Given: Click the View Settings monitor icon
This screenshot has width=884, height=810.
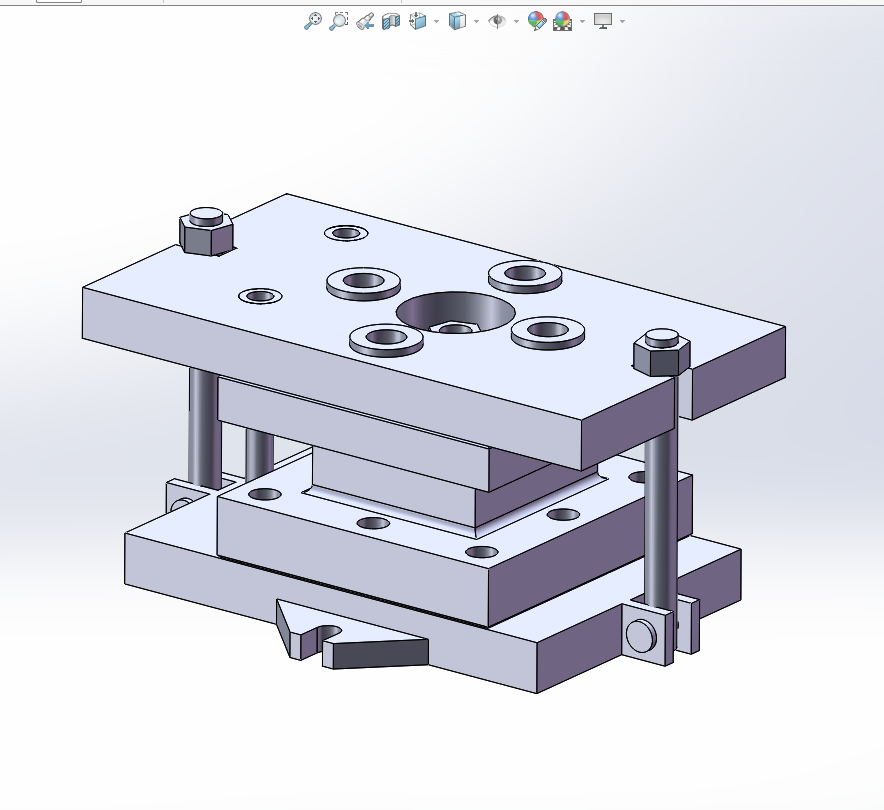Looking at the screenshot, I should click(603, 21).
